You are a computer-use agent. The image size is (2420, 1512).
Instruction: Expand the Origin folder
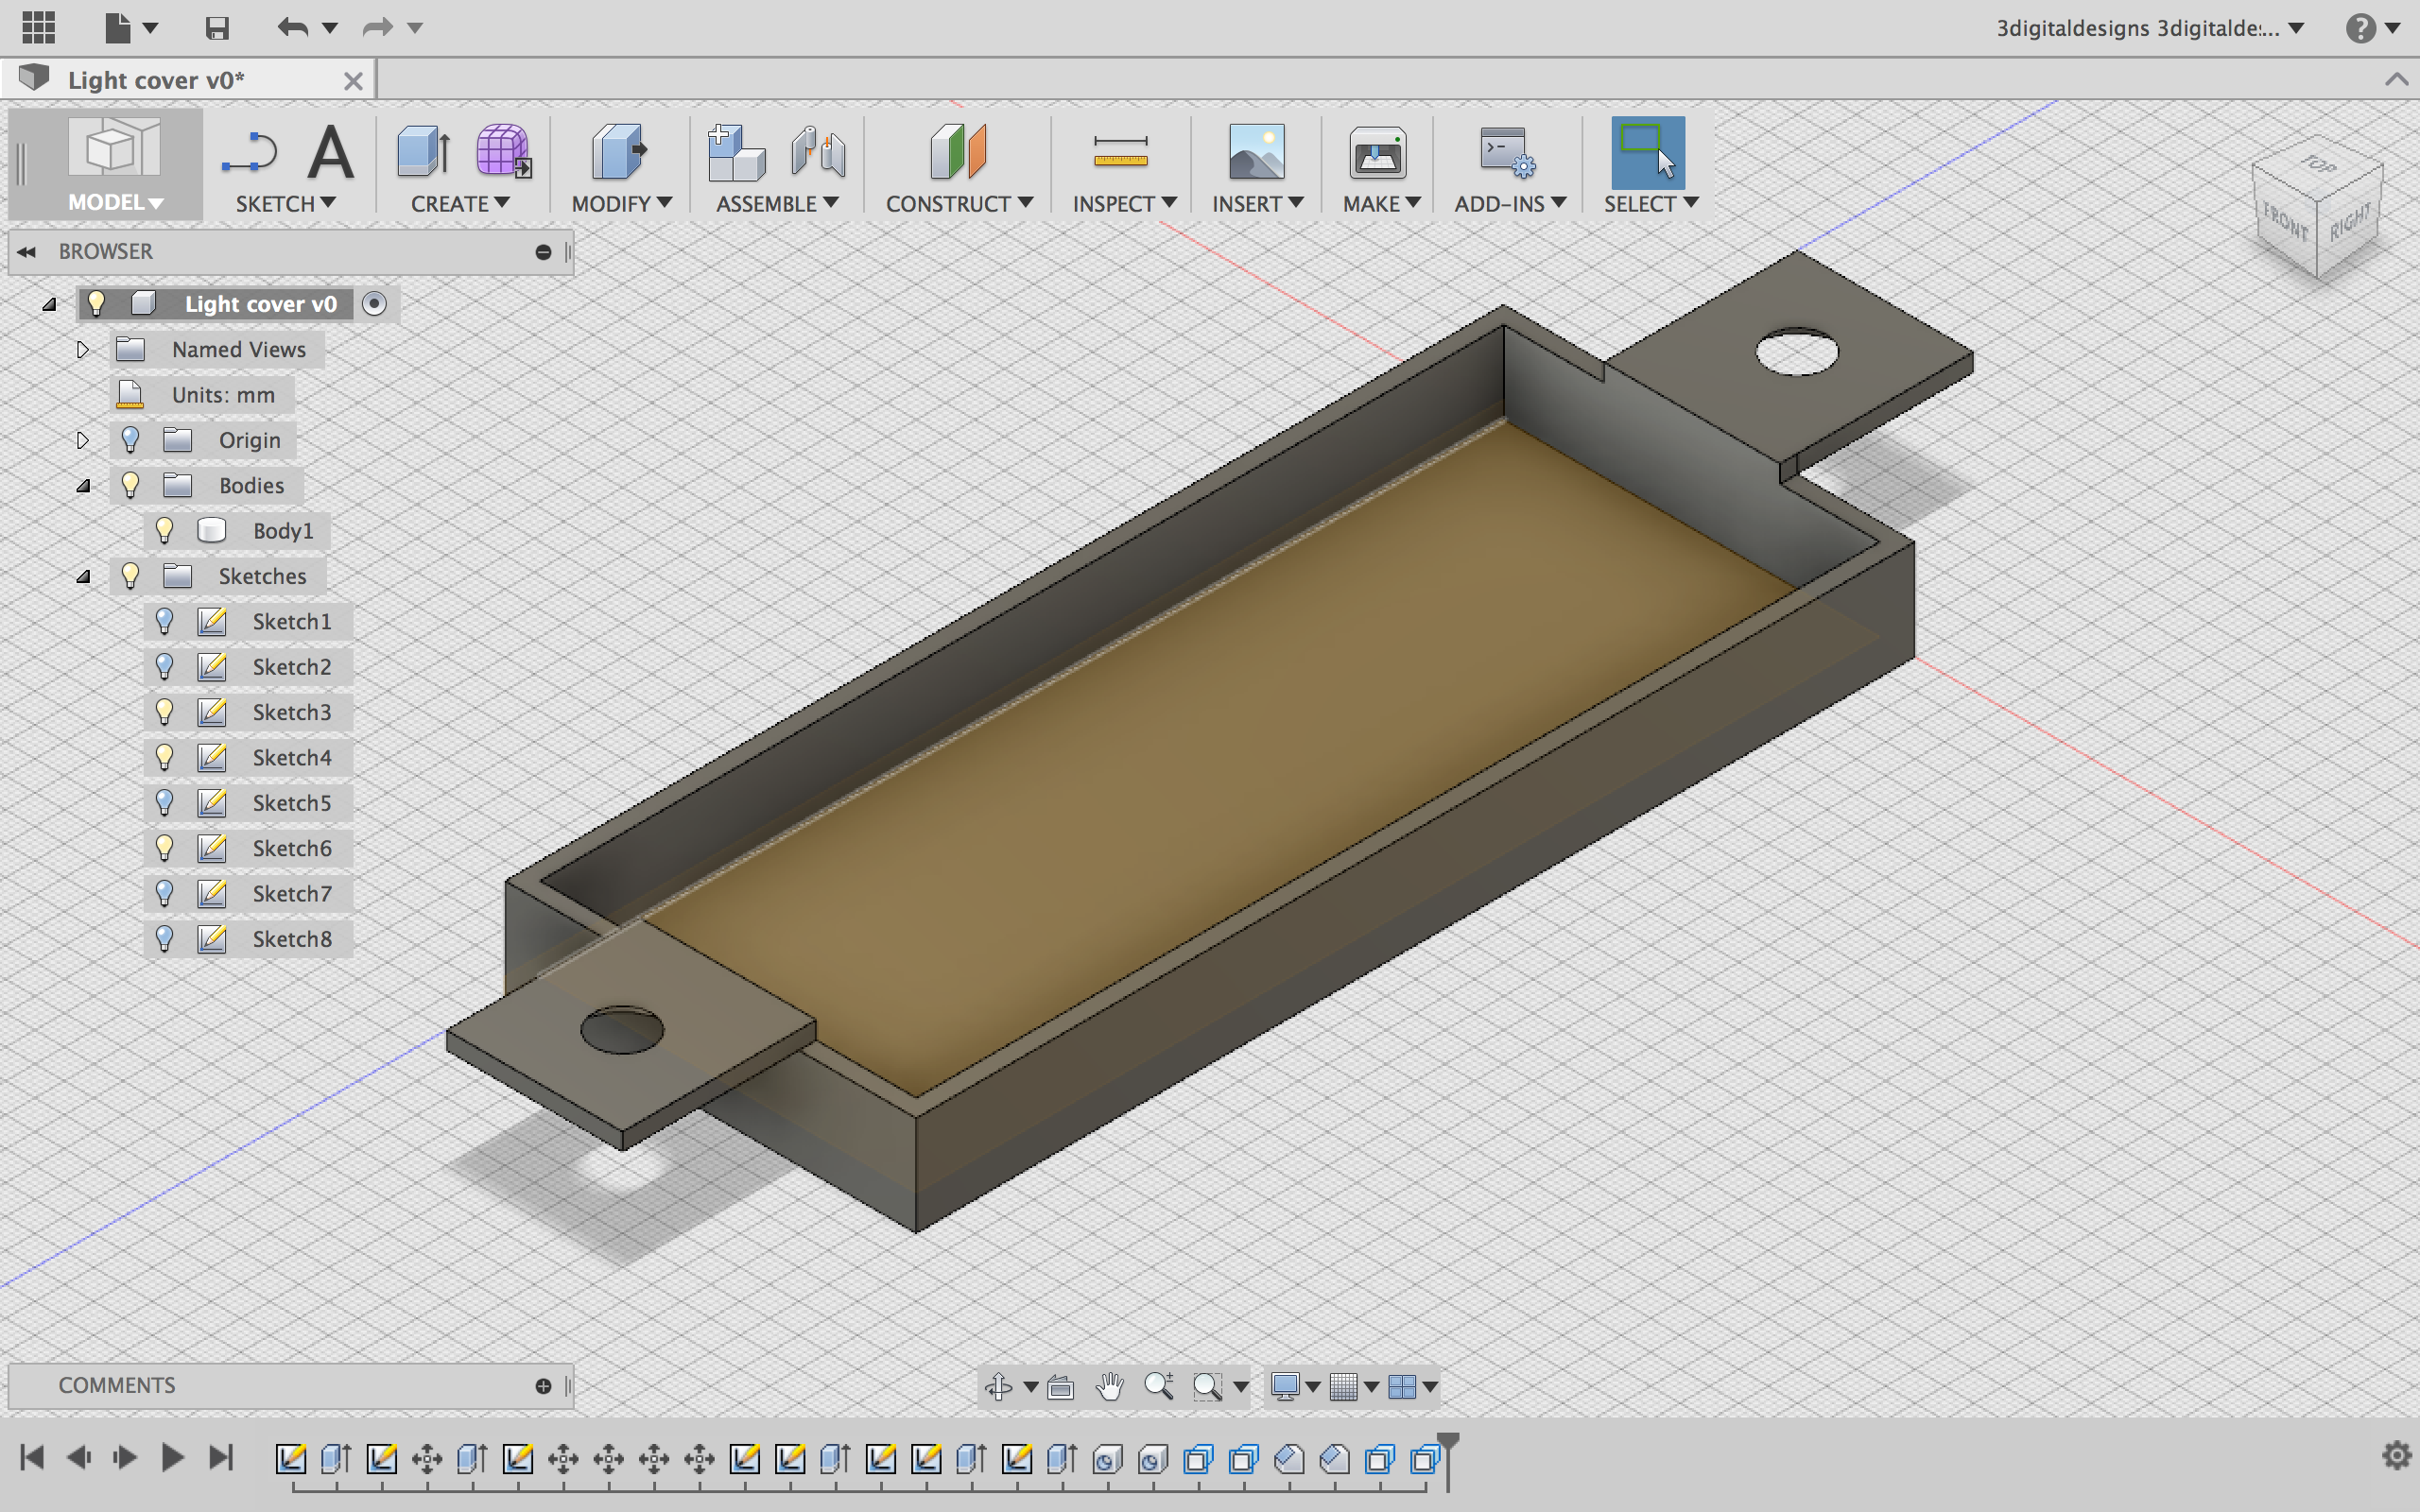(x=80, y=439)
